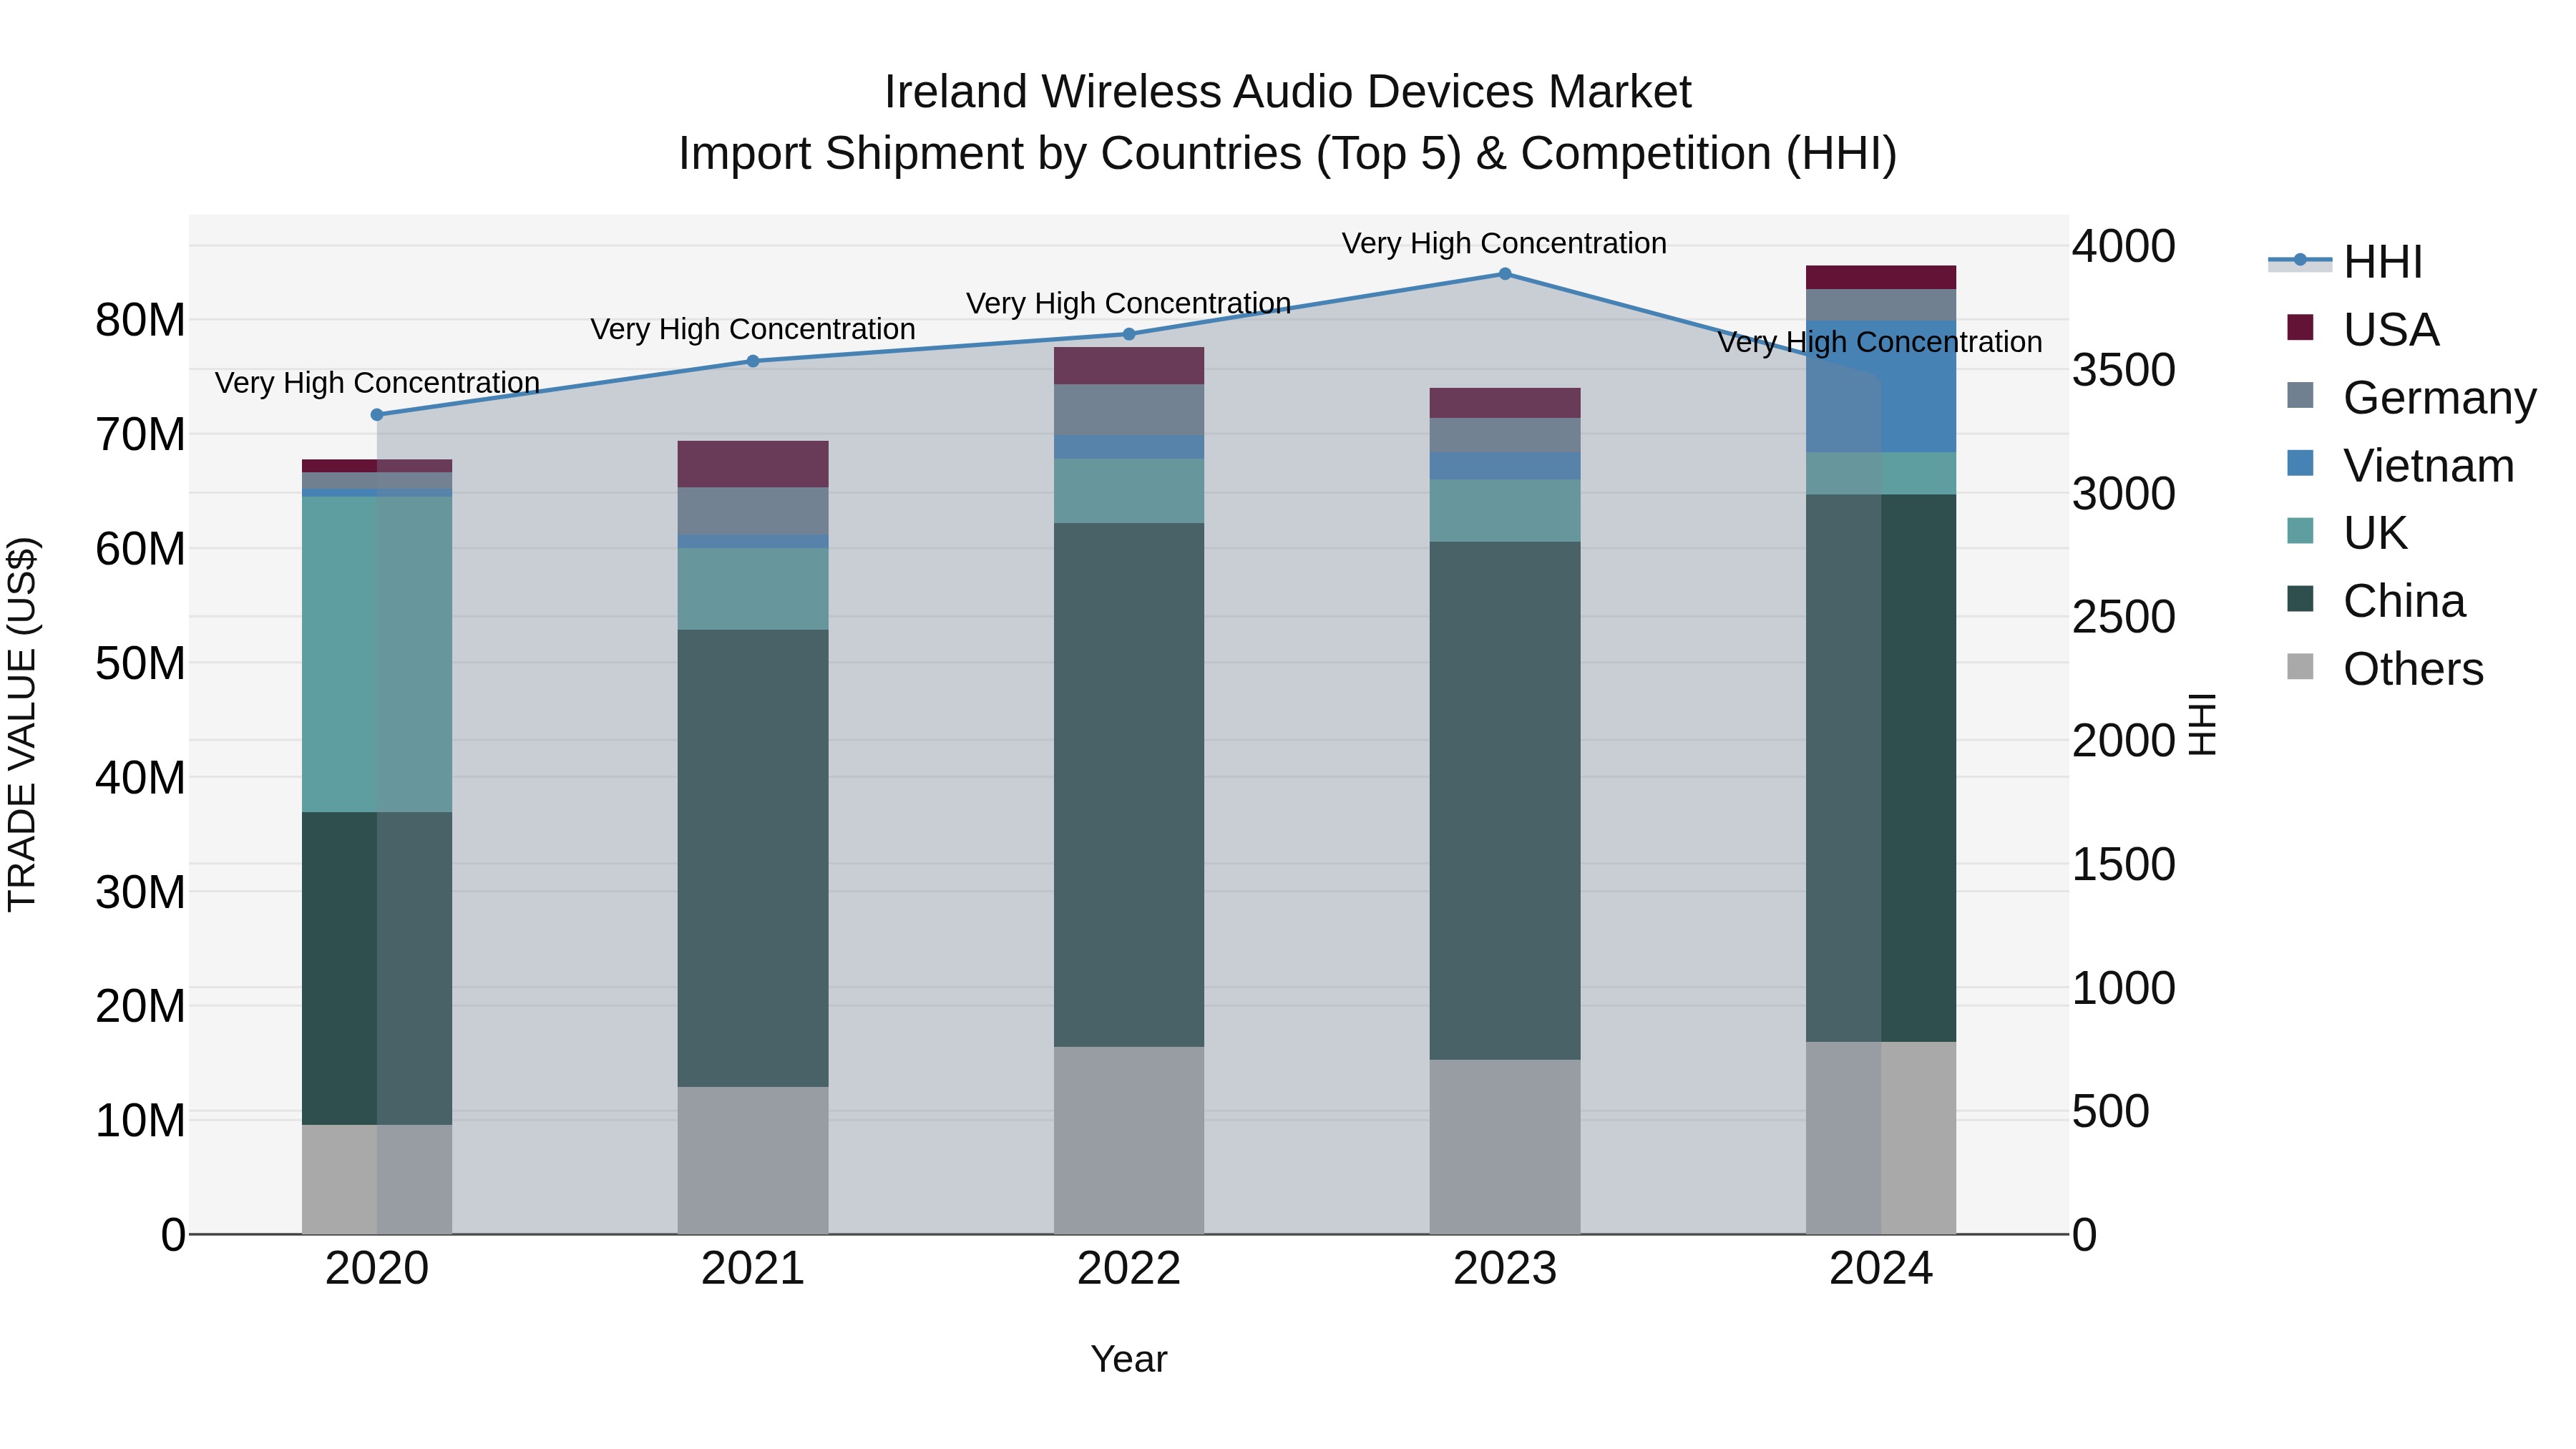Click the rotated 'HHI' right axis title
The width and height of the screenshot is (2576, 1449).
coord(2203,724)
